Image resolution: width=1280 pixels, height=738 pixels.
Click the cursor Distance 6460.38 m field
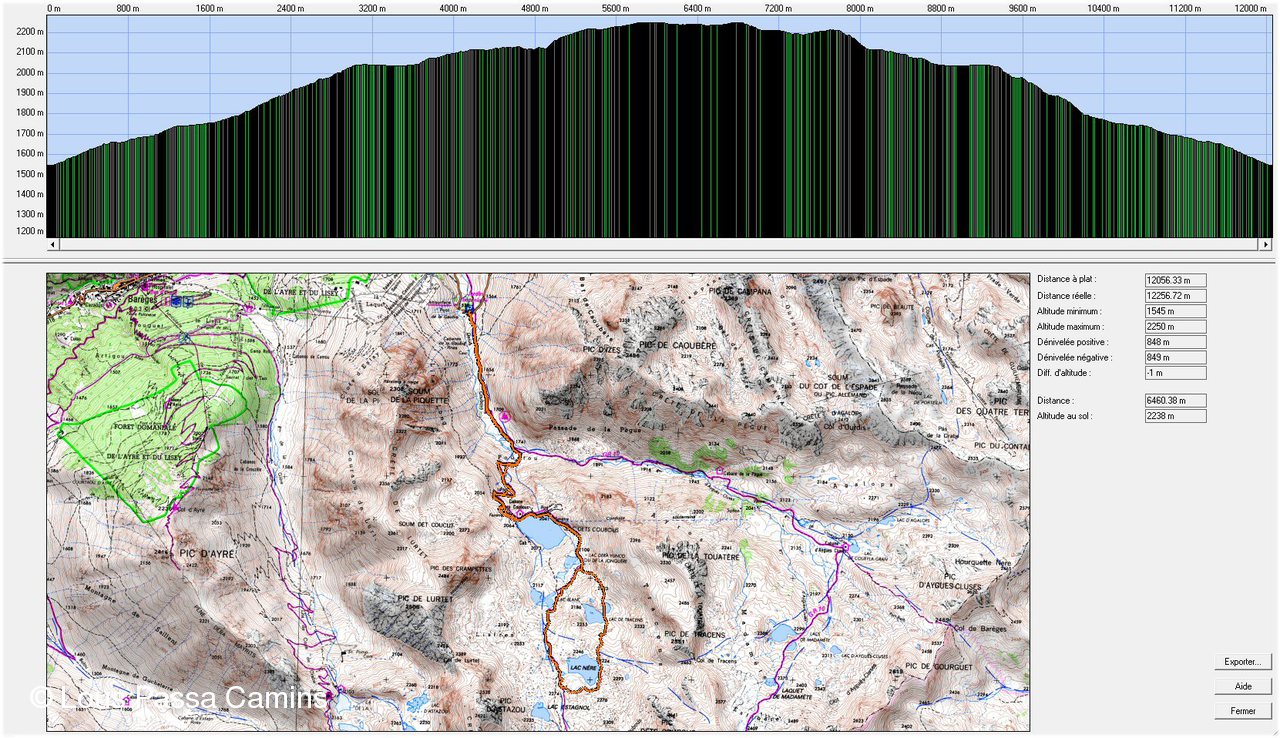coord(1175,401)
